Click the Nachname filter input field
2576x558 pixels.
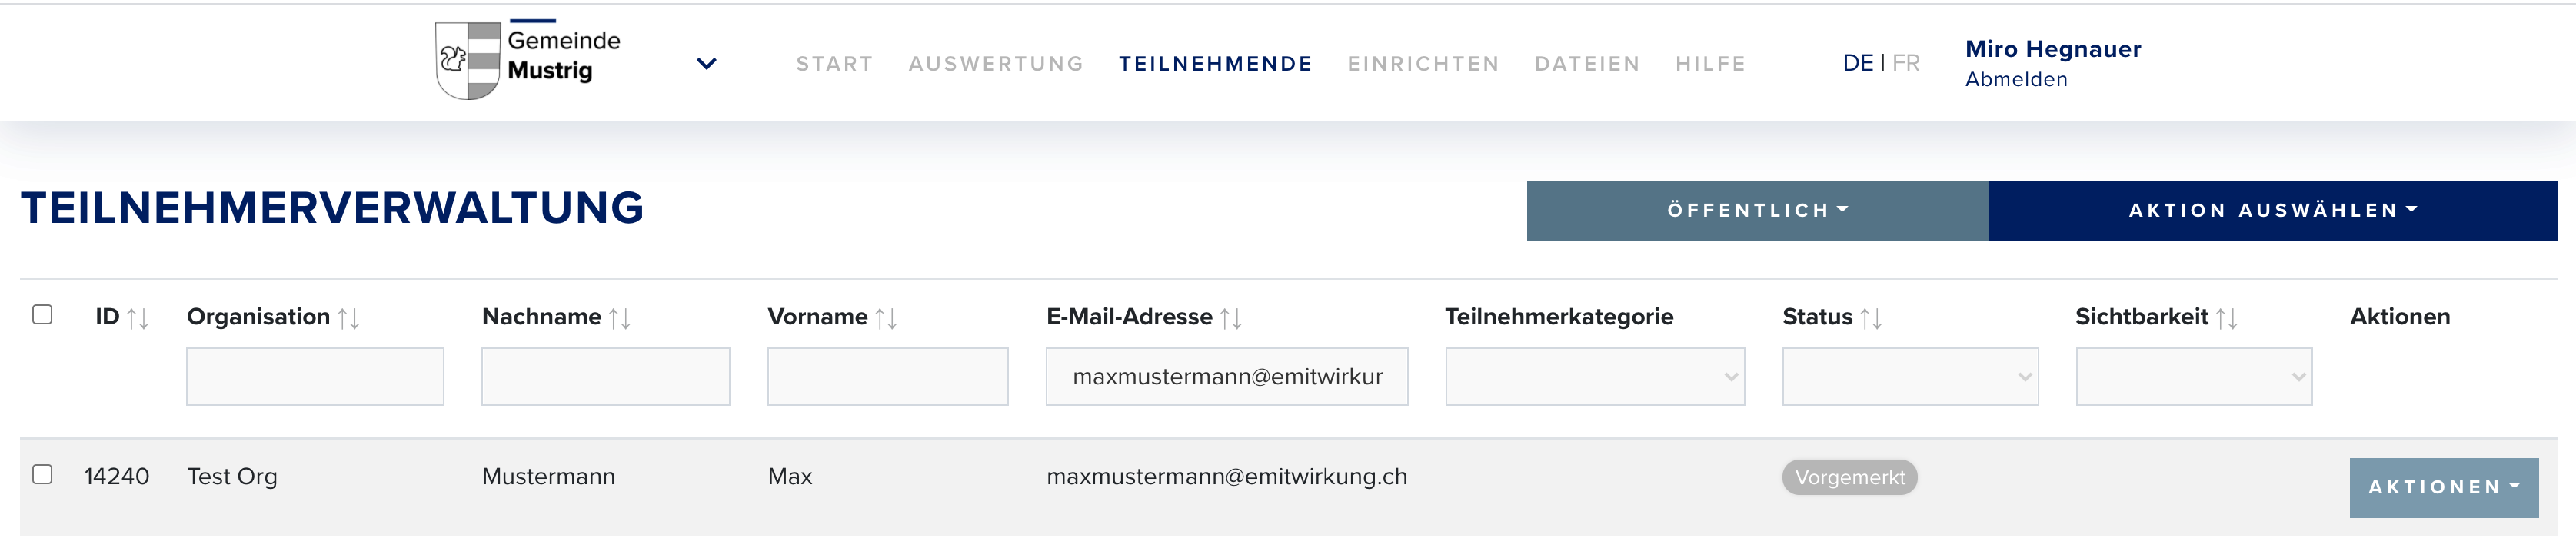pyautogui.click(x=606, y=376)
